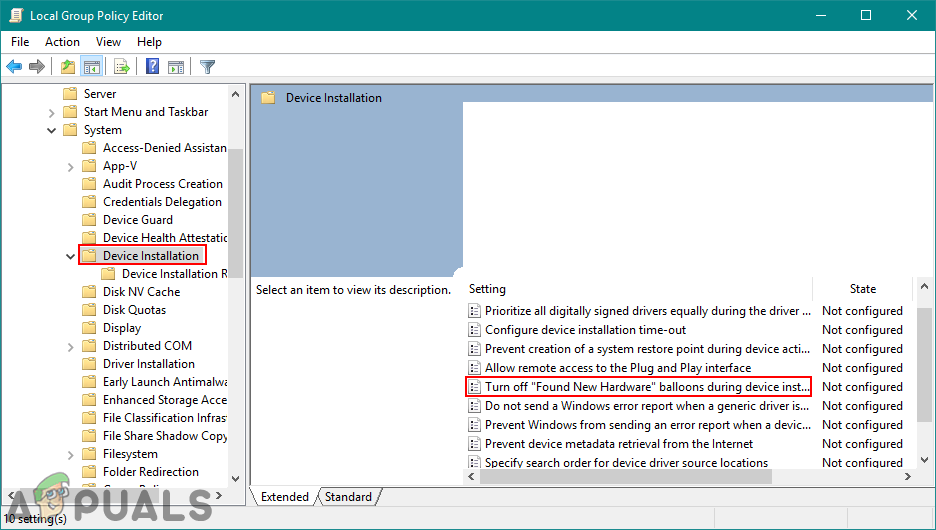Image resolution: width=936 pixels, height=530 pixels.
Task: Select 'Prioritize all digitally signed drivers' setting
Action: (648, 310)
